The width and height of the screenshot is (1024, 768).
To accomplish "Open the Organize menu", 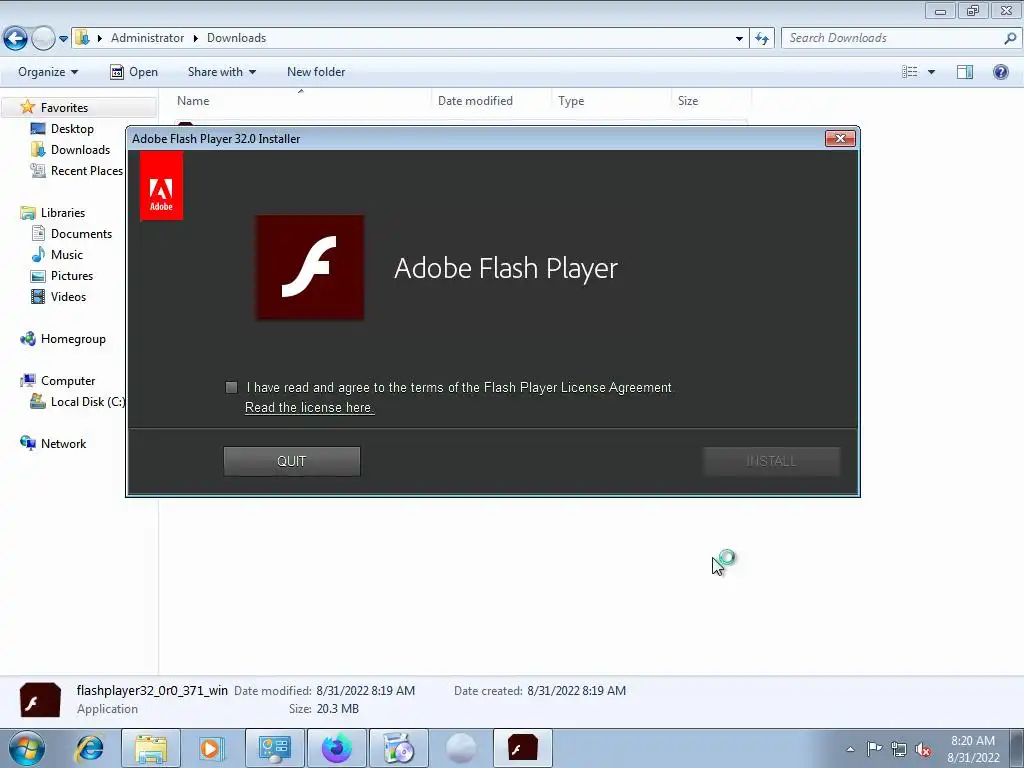I will (x=48, y=72).
